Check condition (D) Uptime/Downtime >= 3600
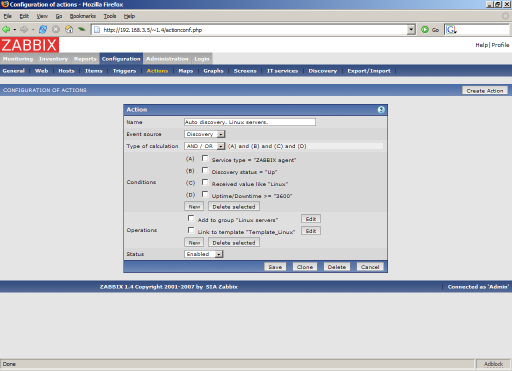Image resolution: width=512 pixels, height=371 pixels. (205, 194)
